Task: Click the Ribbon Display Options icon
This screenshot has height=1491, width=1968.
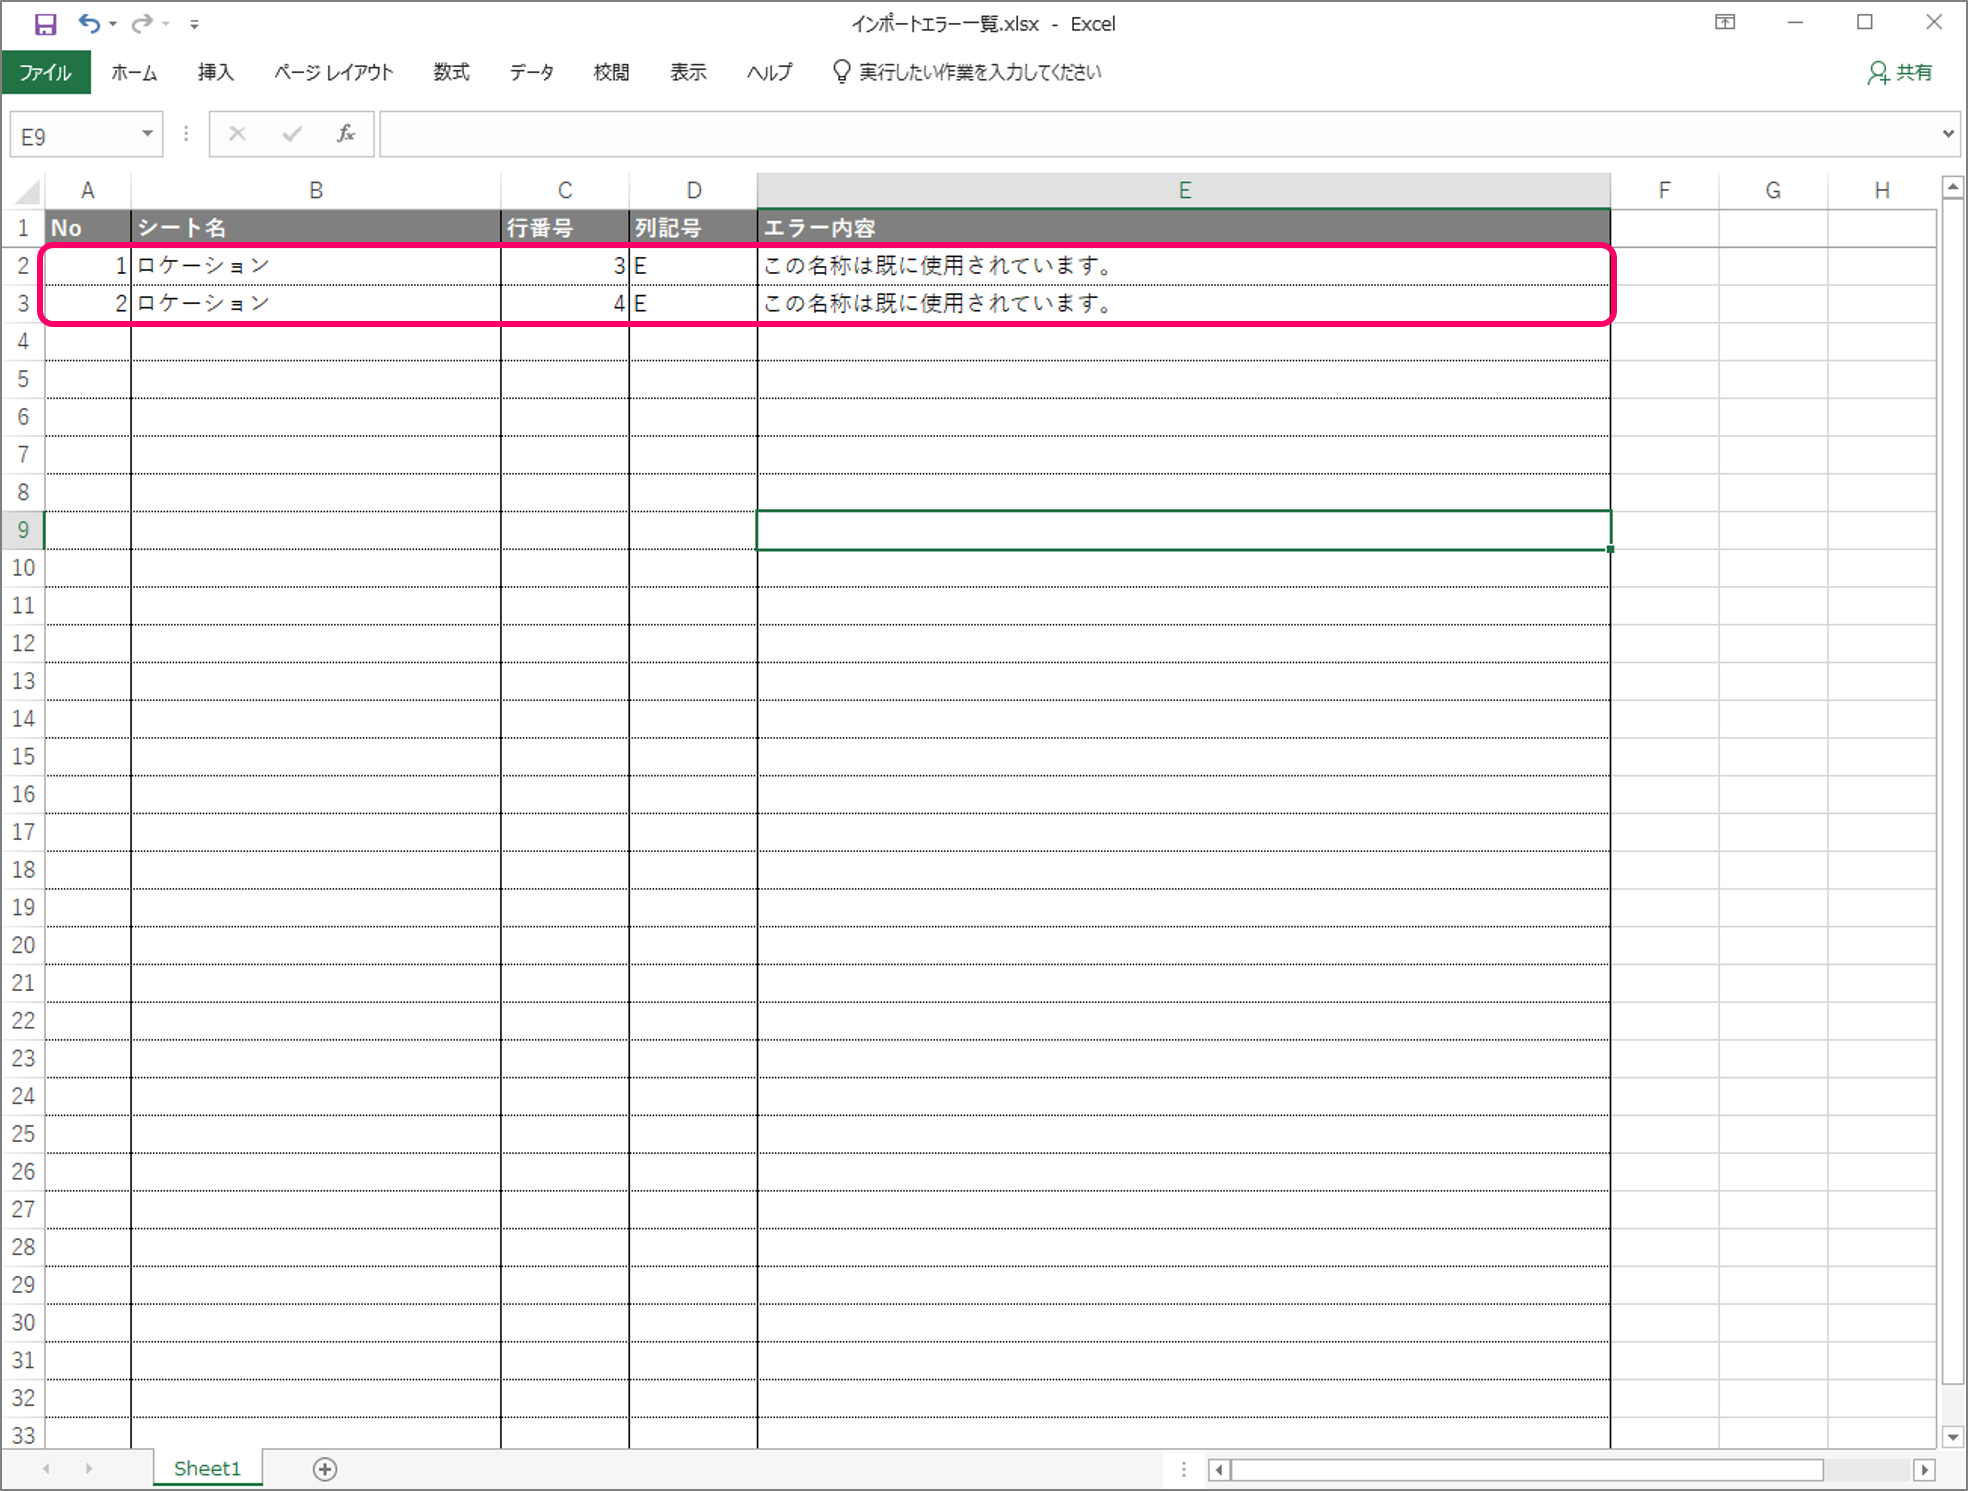Action: [1725, 22]
